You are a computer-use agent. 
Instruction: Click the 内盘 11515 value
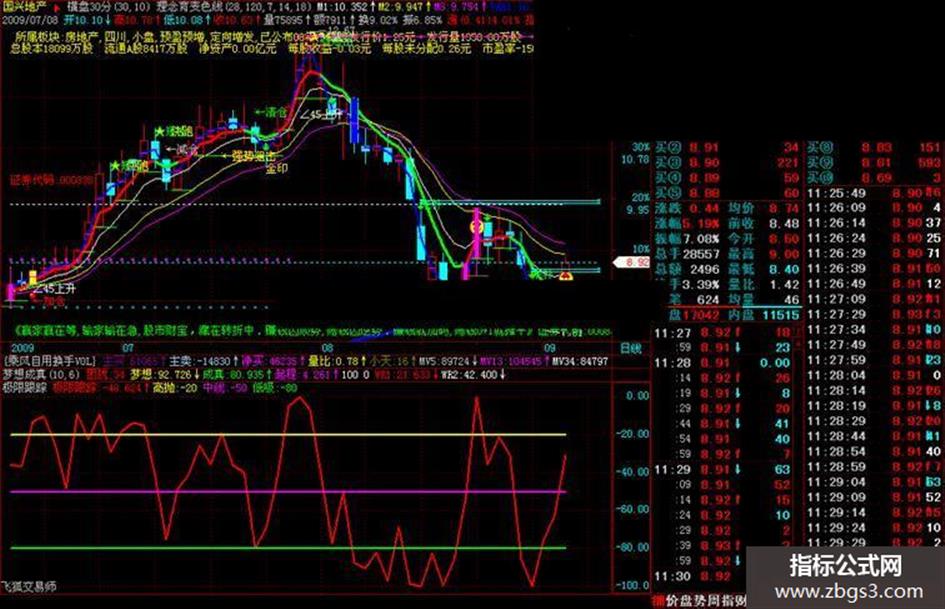(x=764, y=315)
